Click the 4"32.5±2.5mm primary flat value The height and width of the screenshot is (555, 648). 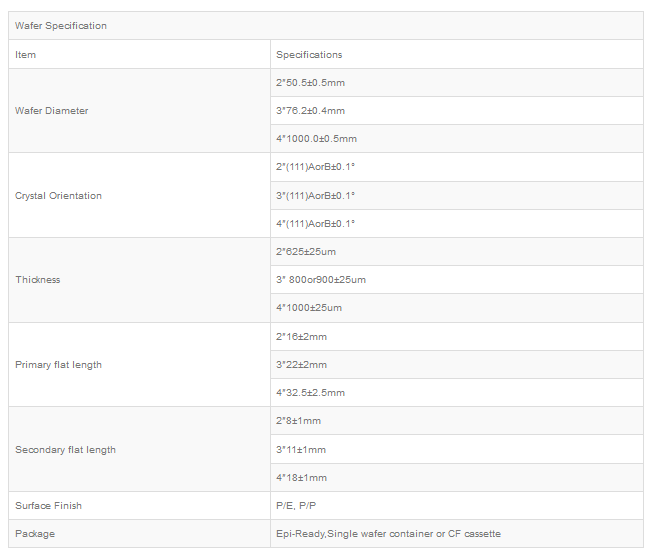pos(310,393)
